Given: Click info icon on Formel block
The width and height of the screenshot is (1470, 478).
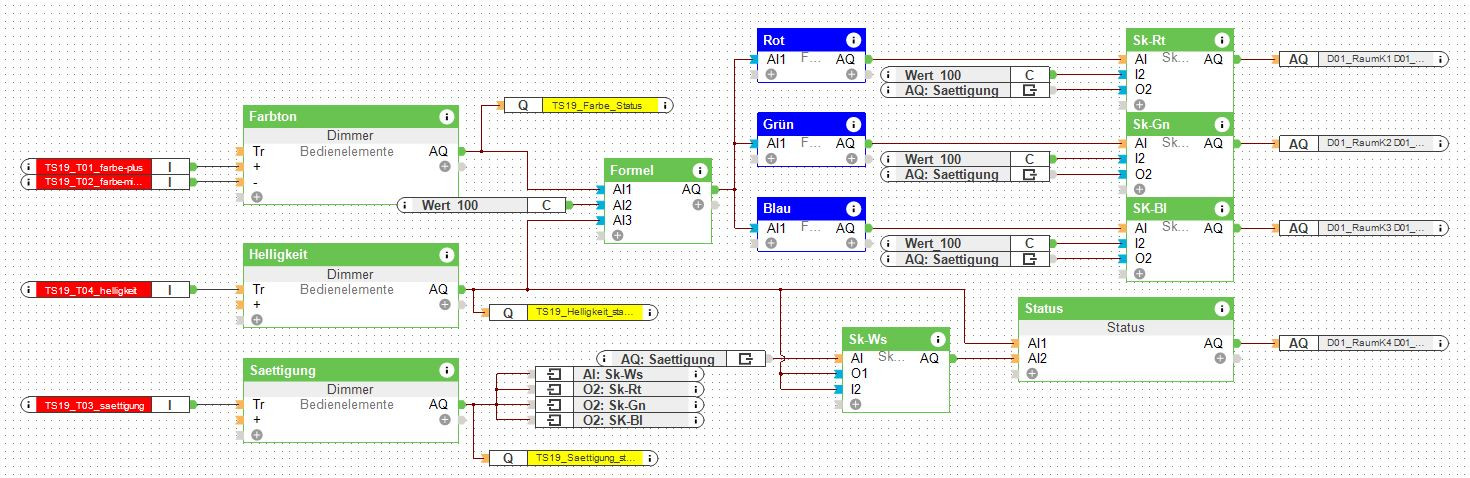Looking at the screenshot, I should pyautogui.click(x=698, y=170).
